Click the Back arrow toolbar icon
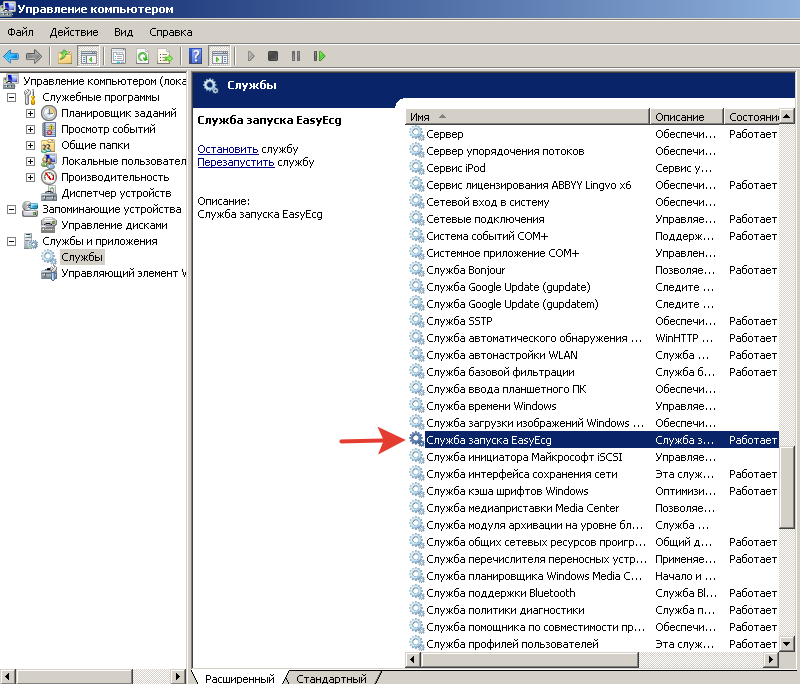 11,56
